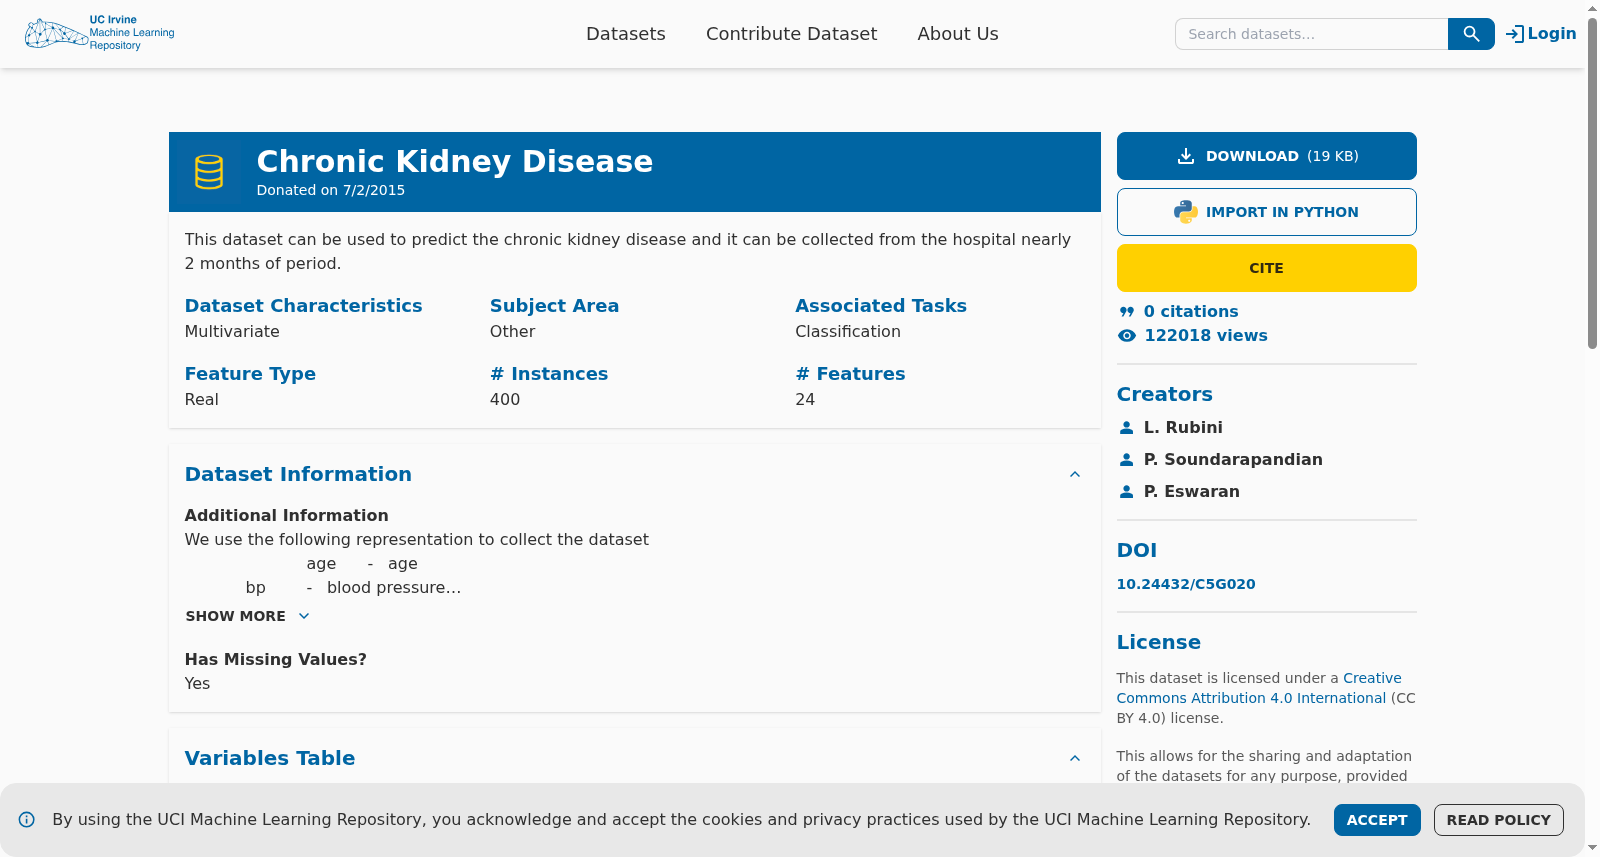Open the UC Irvine Machine Learning Repository logo
Viewport: 1600px width, 857px height.
pos(99,33)
